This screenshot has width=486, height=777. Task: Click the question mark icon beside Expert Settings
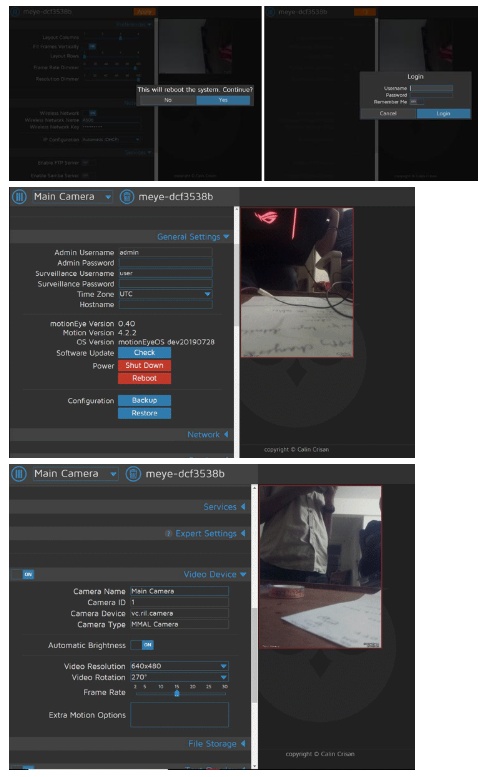(168, 534)
